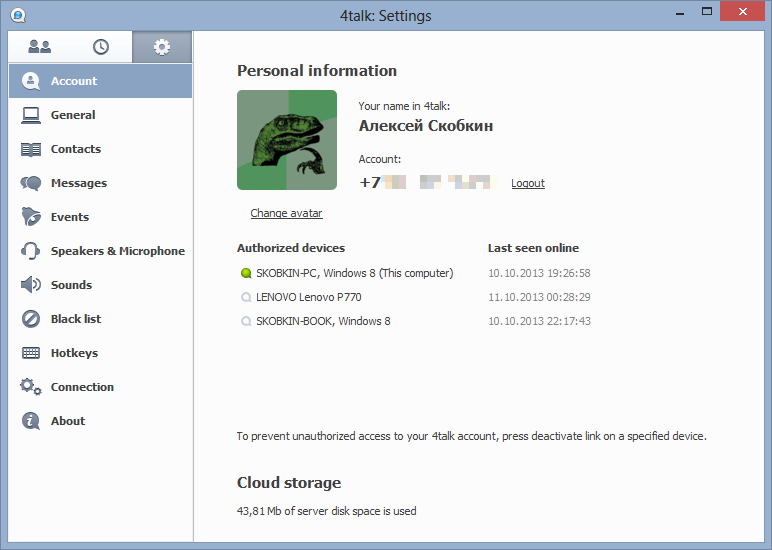
Task: Open the About section
Action: pyautogui.click(x=68, y=421)
